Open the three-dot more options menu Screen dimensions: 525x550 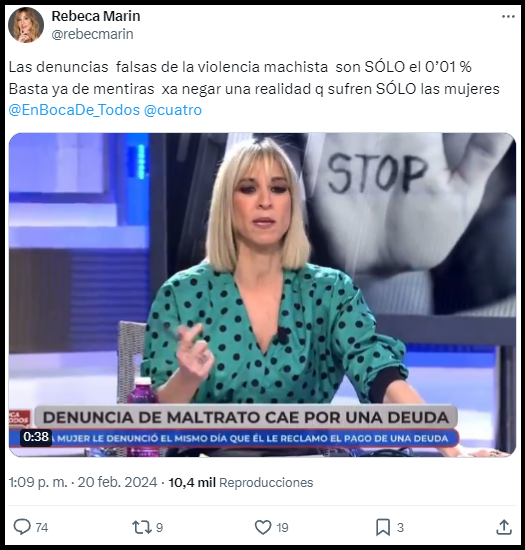pyautogui.click(x=508, y=17)
